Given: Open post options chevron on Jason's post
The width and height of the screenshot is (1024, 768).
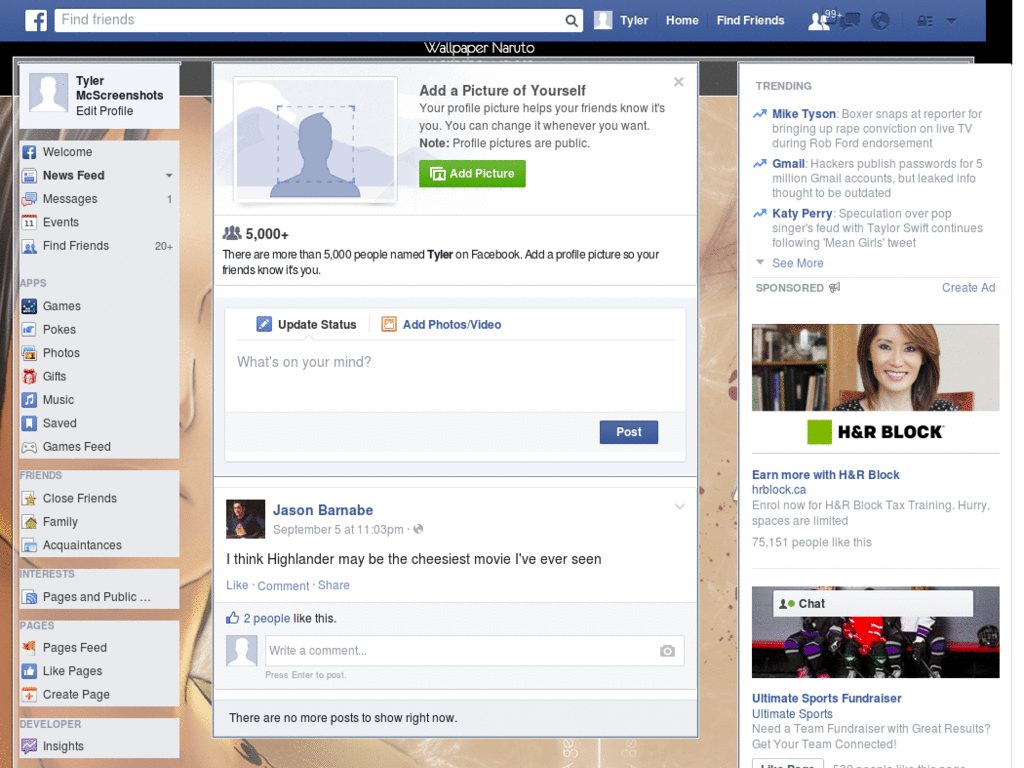Looking at the screenshot, I should pyautogui.click(x=679, y=507).
